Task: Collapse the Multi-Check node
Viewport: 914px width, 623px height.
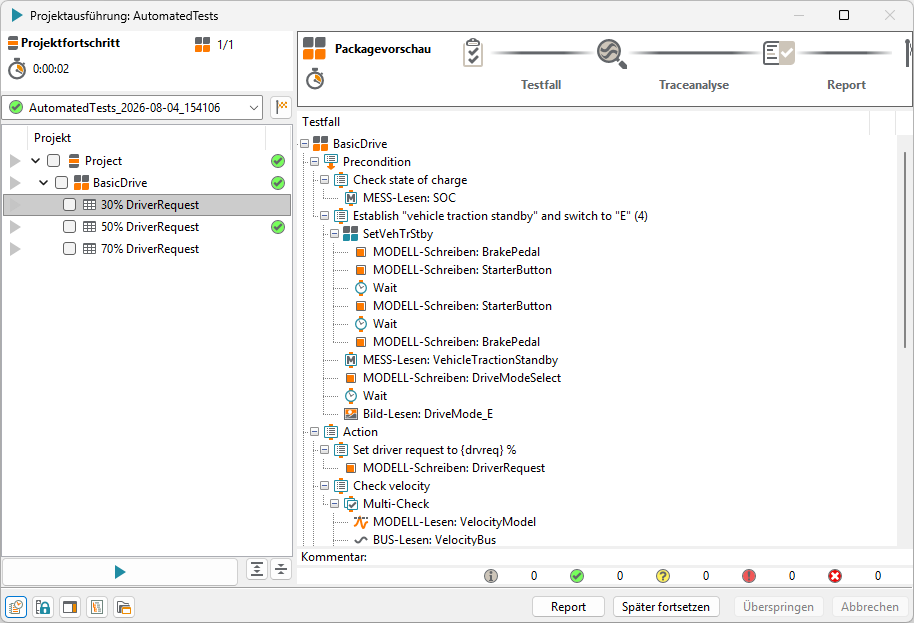Action: click(335, 504)
